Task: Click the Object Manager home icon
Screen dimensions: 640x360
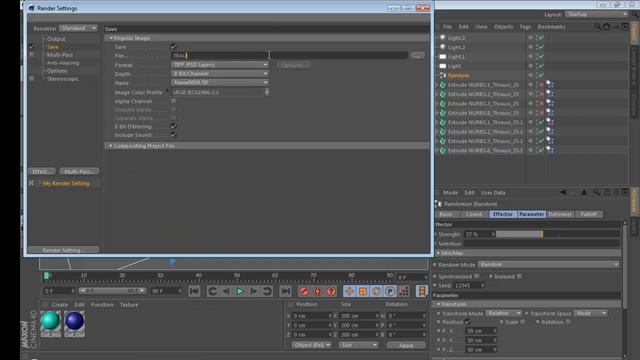Action: pyautogui.click(x=607, y=27)
